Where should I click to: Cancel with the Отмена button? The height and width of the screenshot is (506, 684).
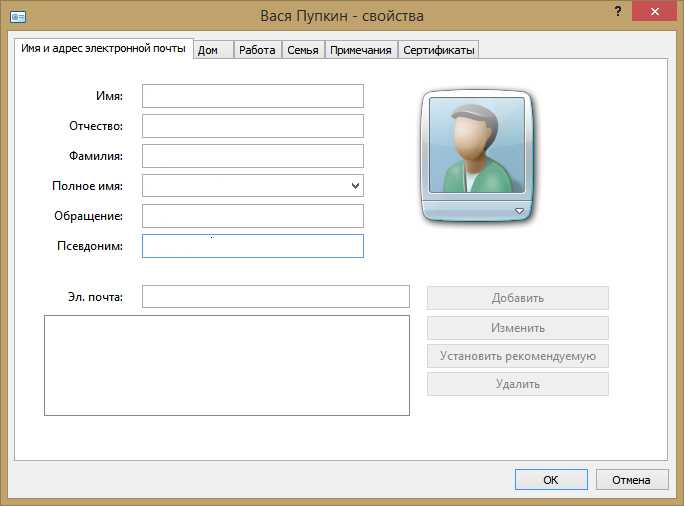(x=632, y=480)
